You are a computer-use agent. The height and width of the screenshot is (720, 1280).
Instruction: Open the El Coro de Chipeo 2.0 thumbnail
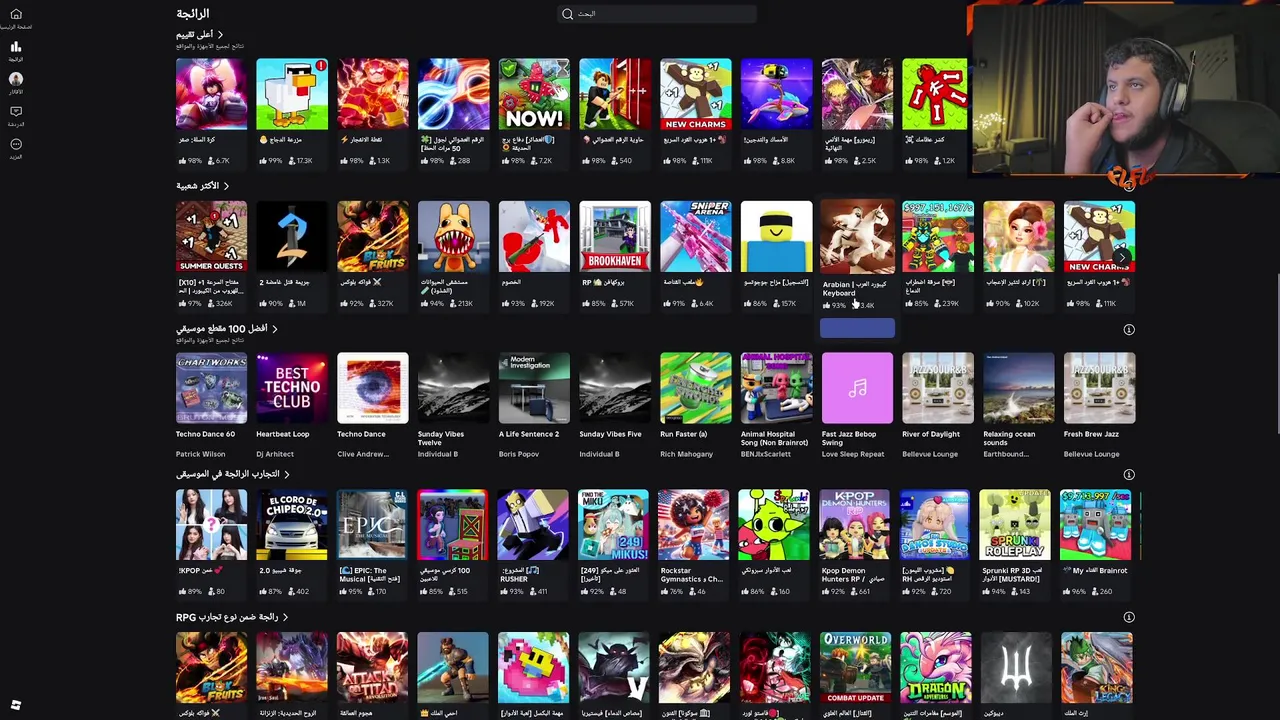[292, 525]
